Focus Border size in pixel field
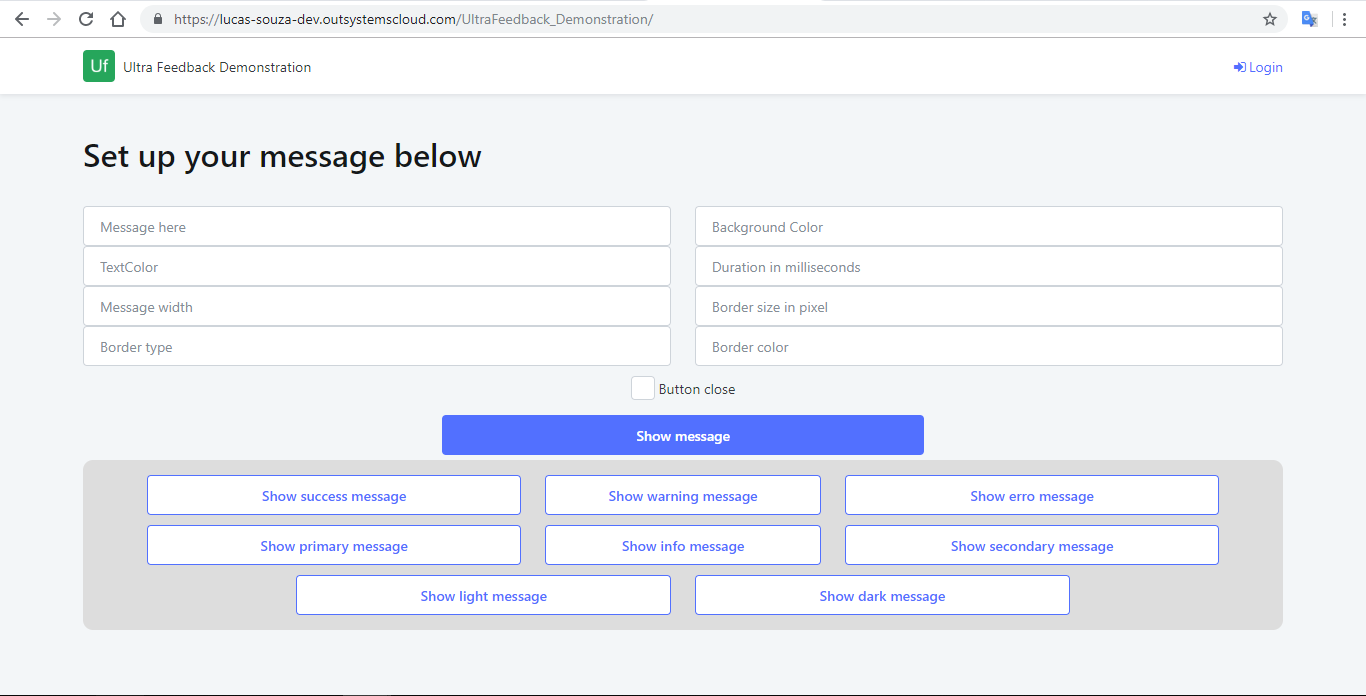This screenshot has width=1366, height=696. coord(989,306)
